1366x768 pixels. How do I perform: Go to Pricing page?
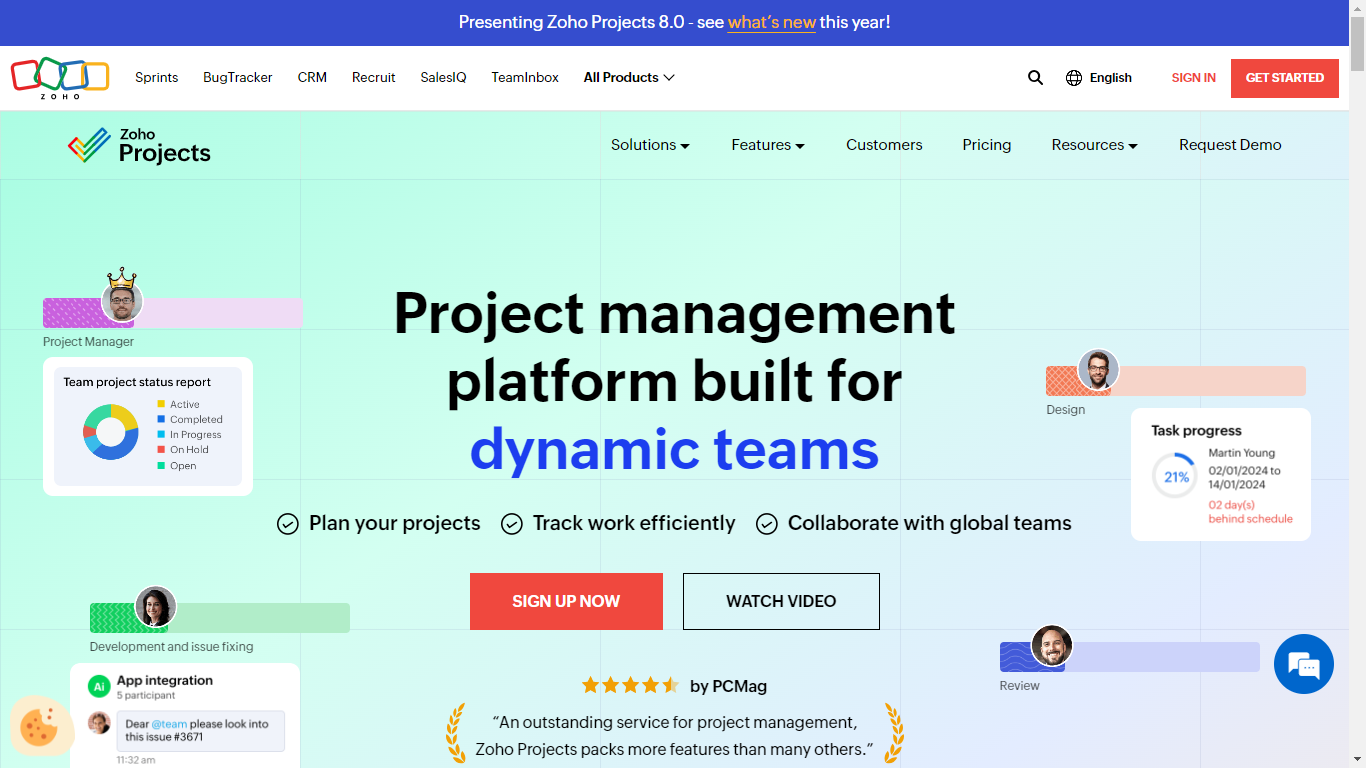click(x=987, y=145)
